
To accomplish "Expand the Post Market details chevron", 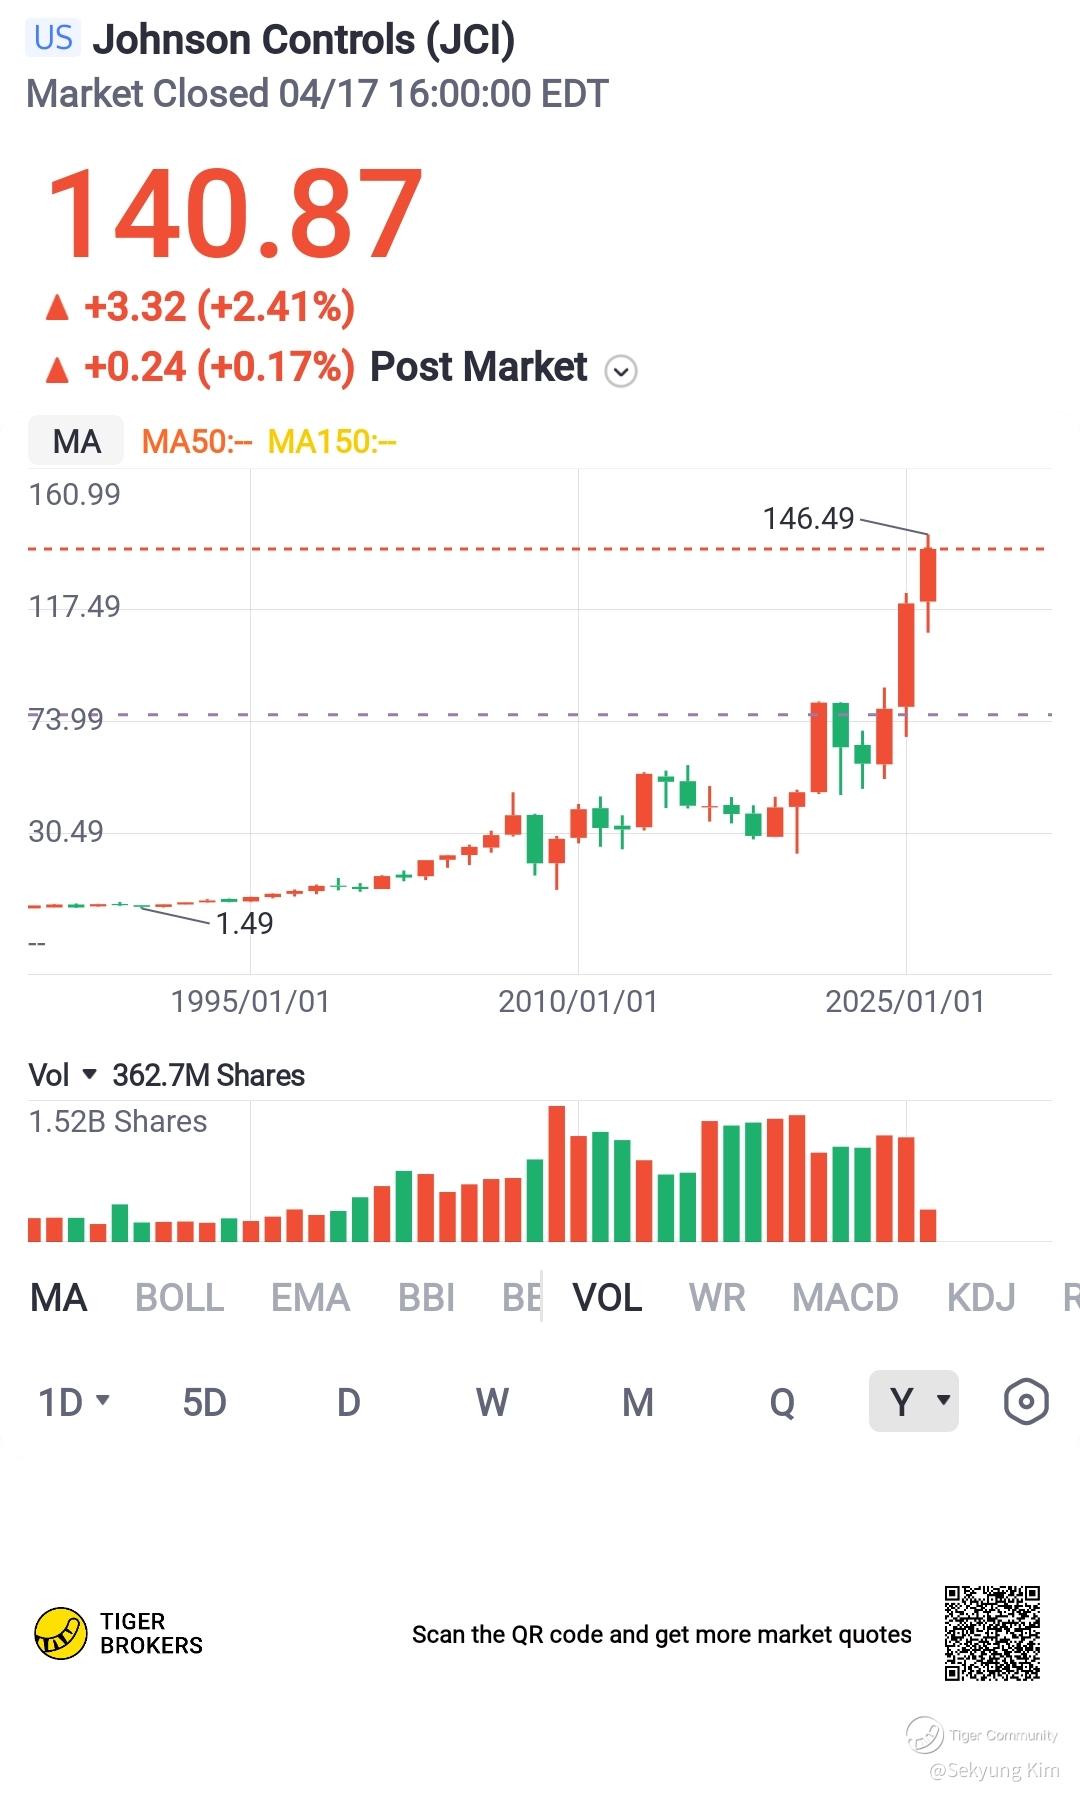I will 621,371.
